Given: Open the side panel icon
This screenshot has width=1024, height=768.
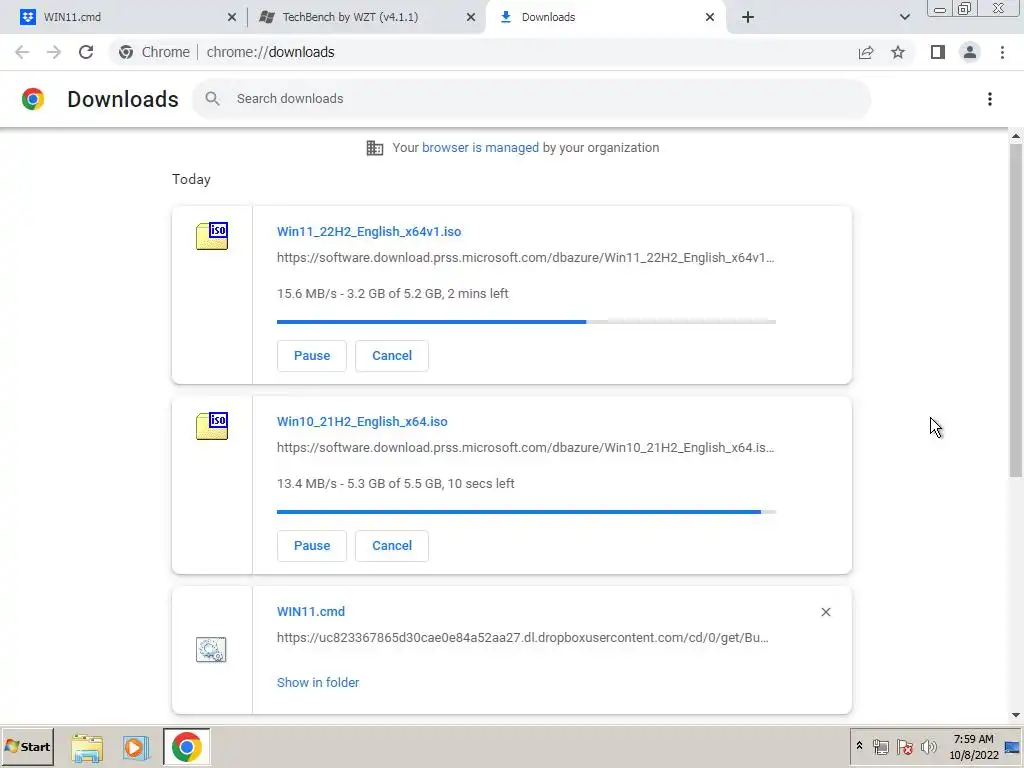Looking at the screenshot, I should click(x=938, y=52).
